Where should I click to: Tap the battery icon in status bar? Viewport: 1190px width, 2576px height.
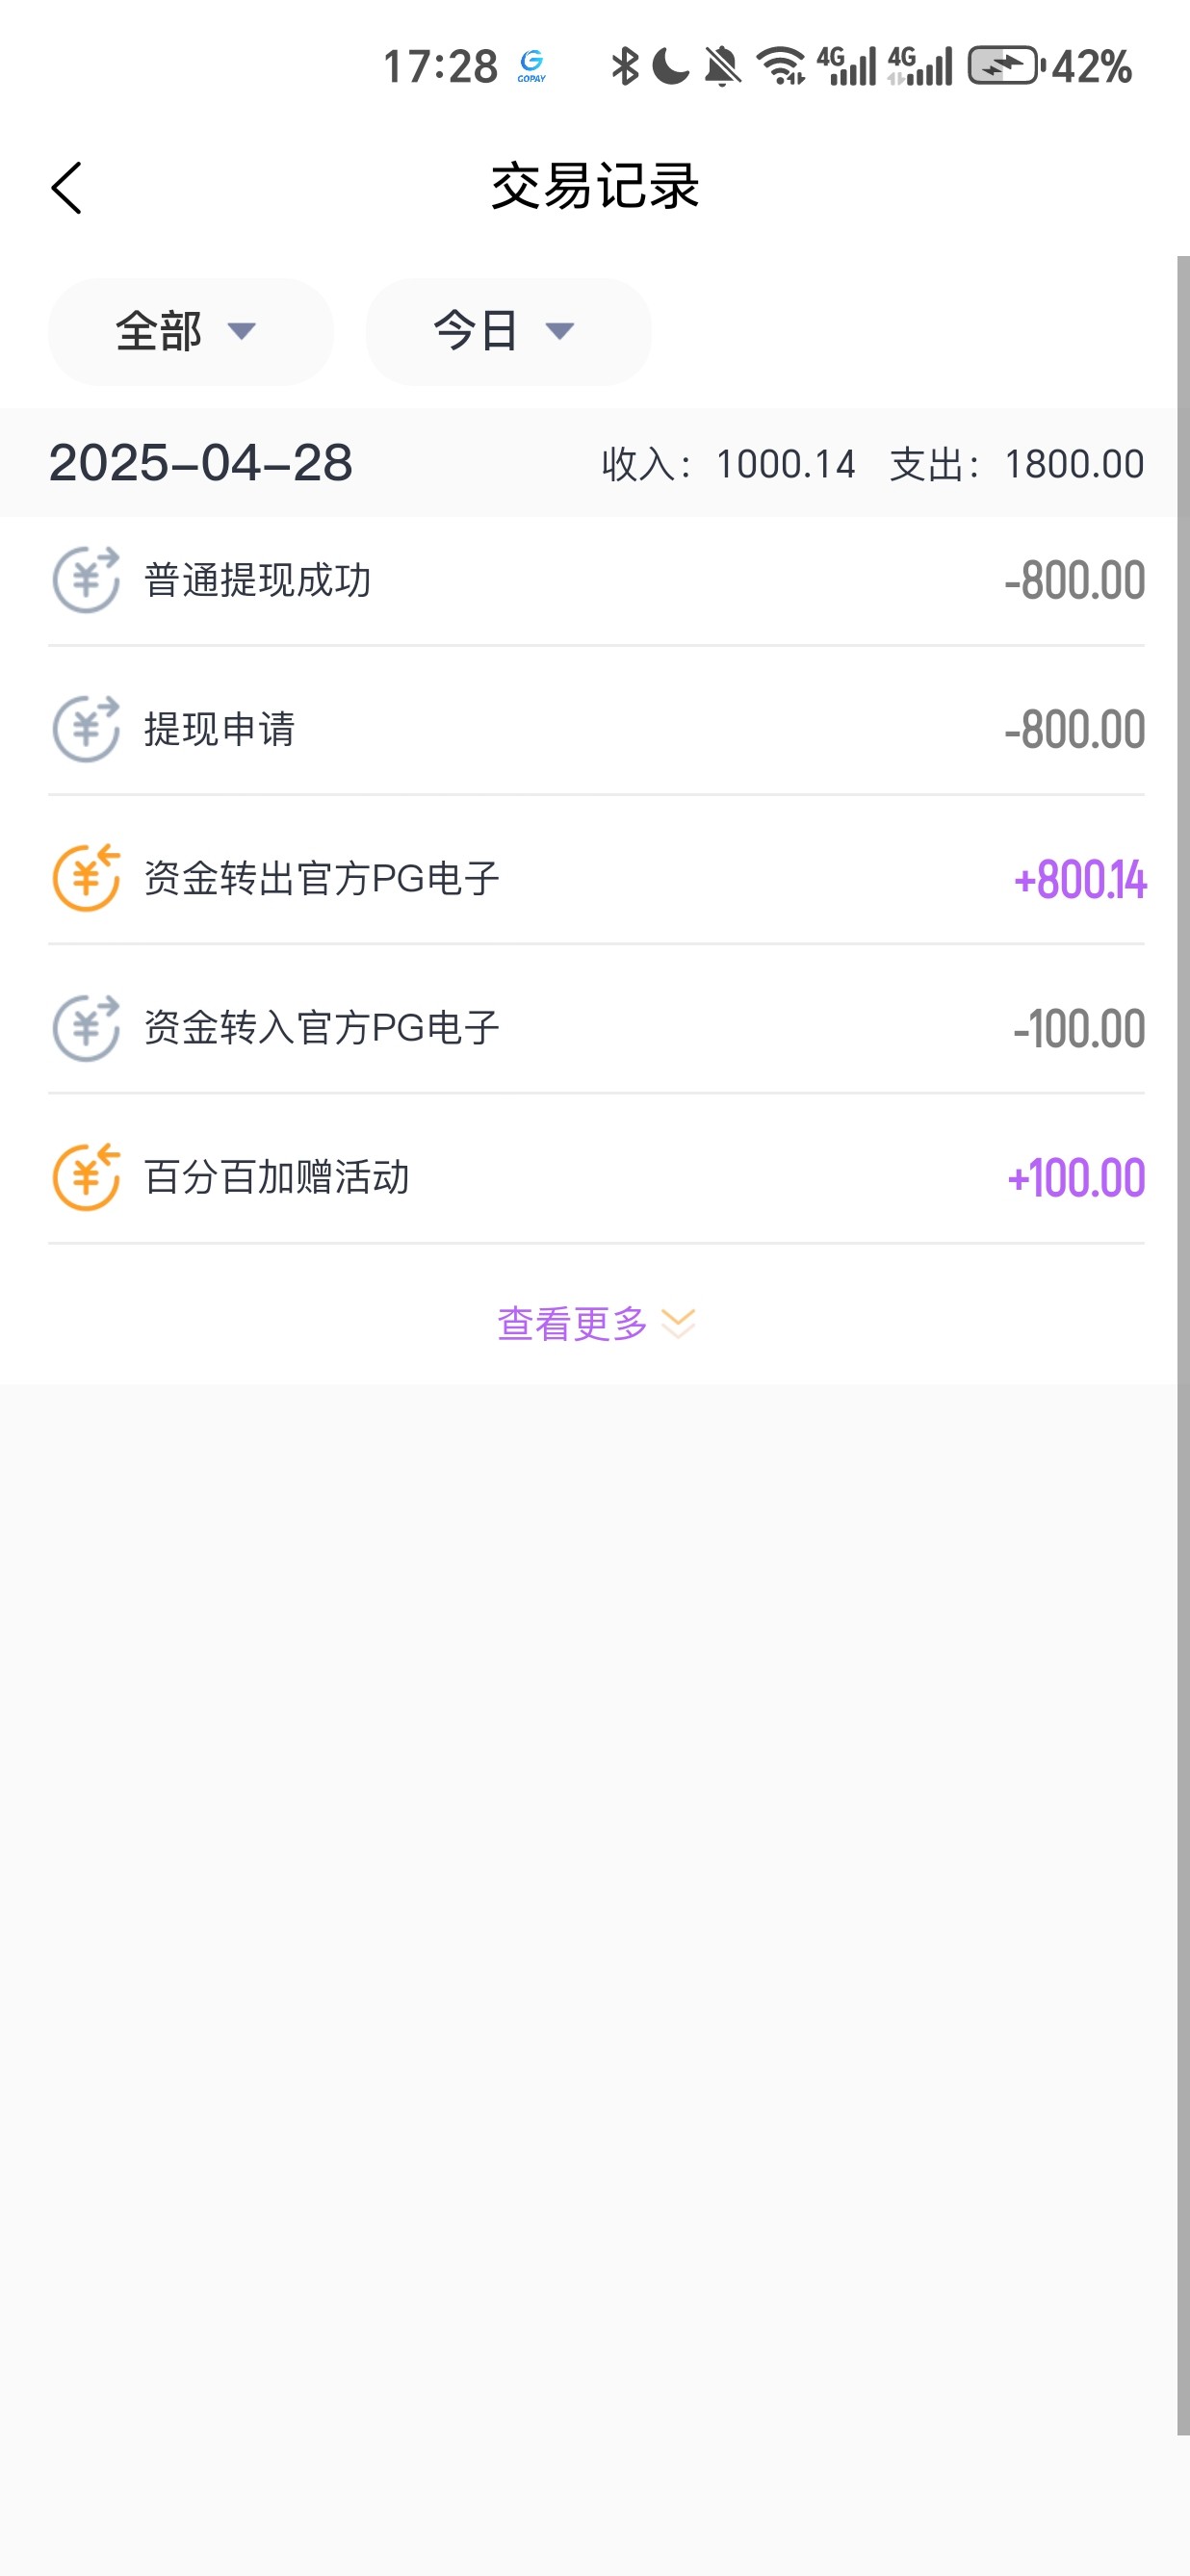(1005, 67)
